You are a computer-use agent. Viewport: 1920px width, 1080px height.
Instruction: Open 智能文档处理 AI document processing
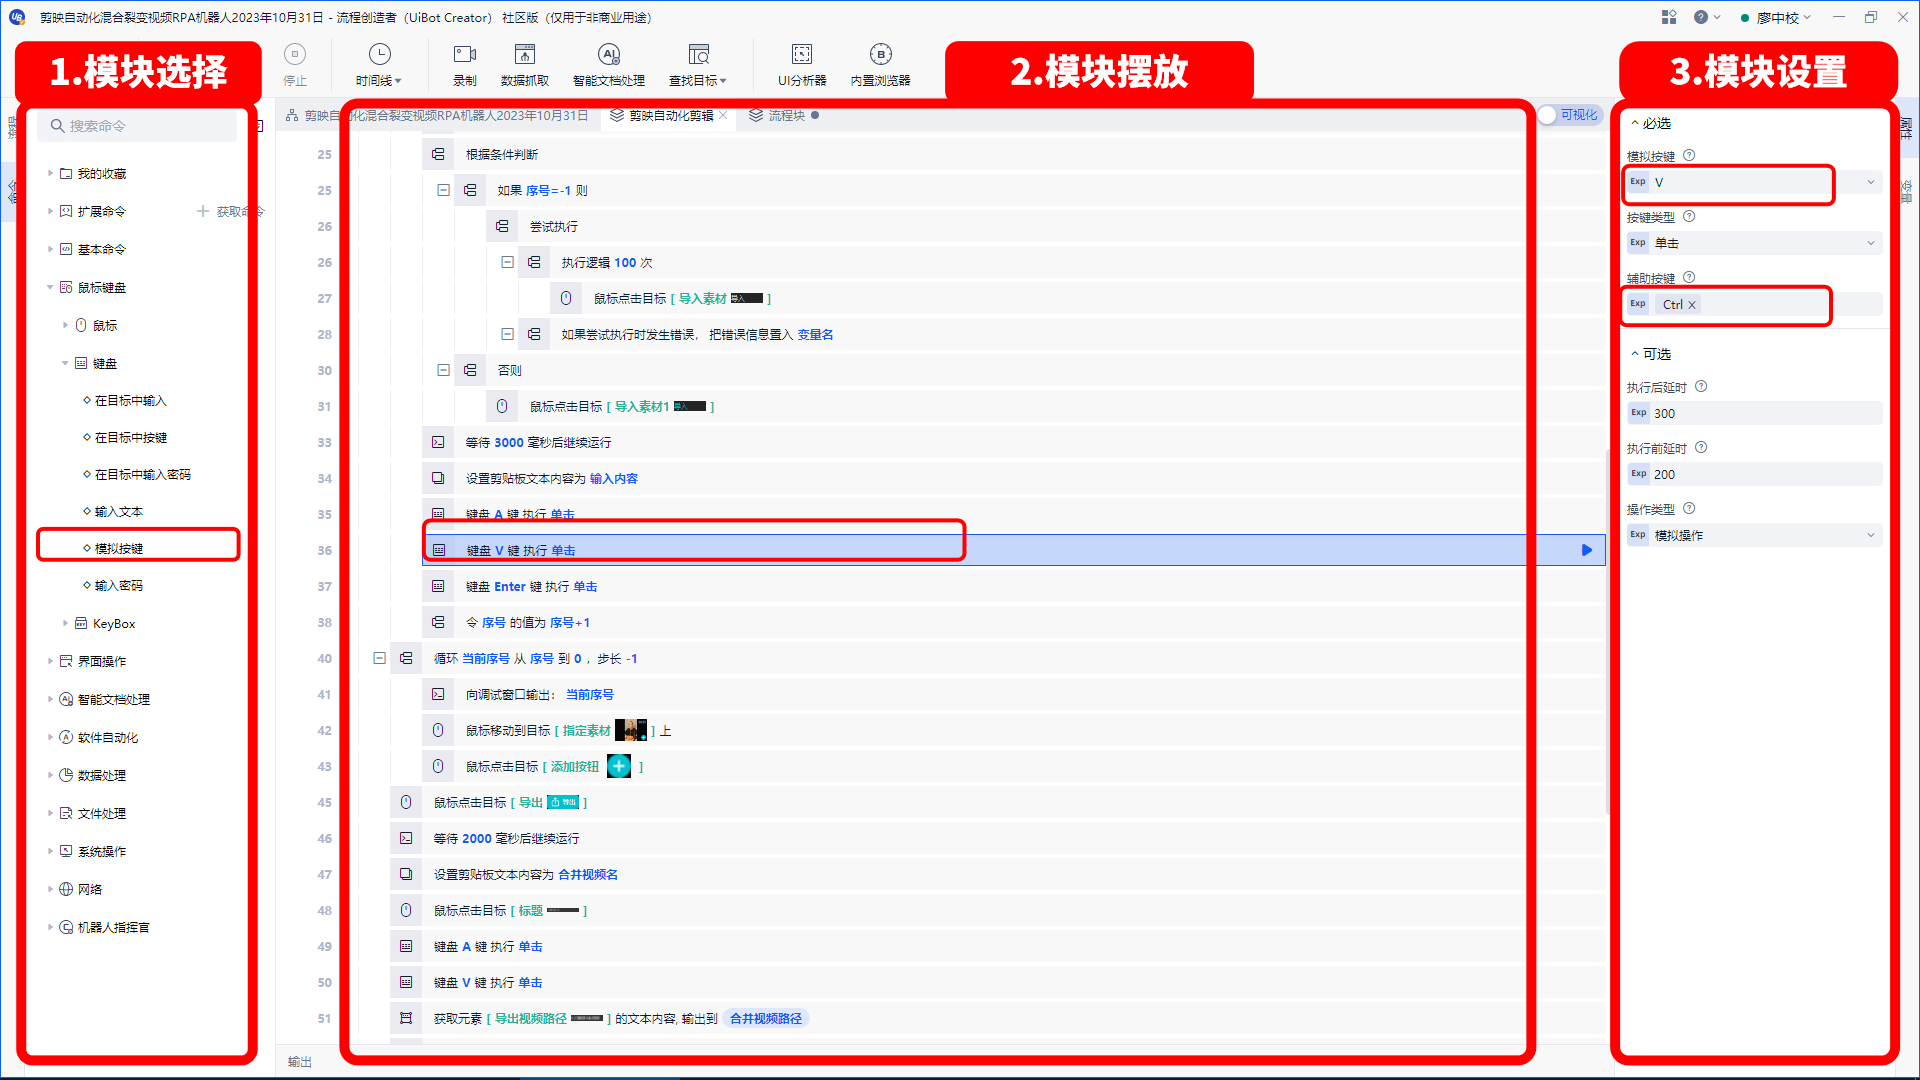tap(608, 65)
